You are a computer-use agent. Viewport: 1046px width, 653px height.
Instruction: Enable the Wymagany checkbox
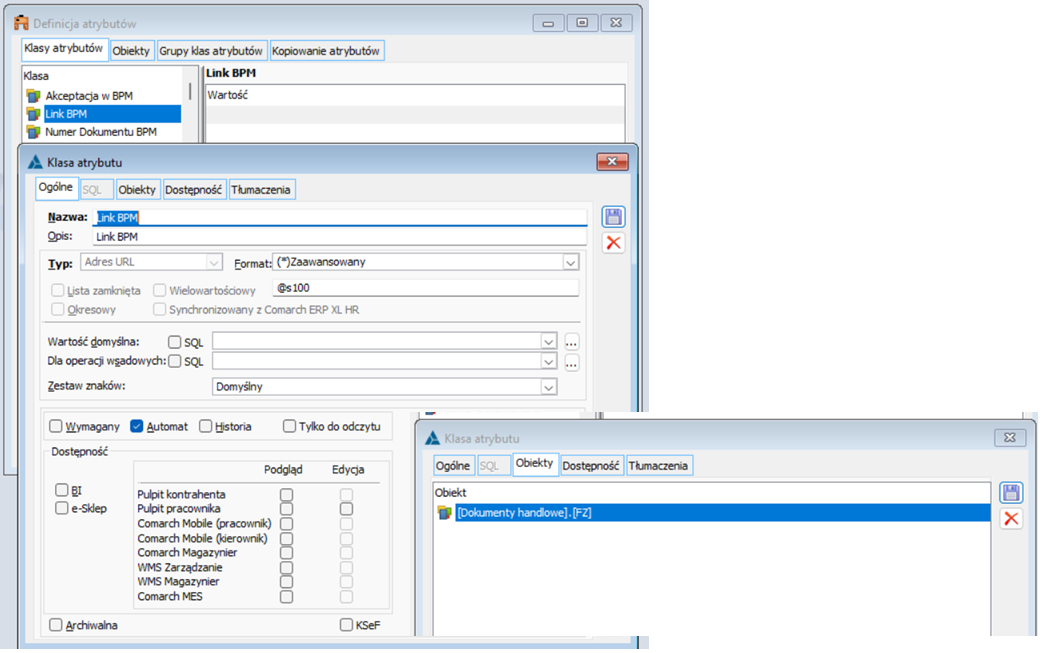click(56, 426)
